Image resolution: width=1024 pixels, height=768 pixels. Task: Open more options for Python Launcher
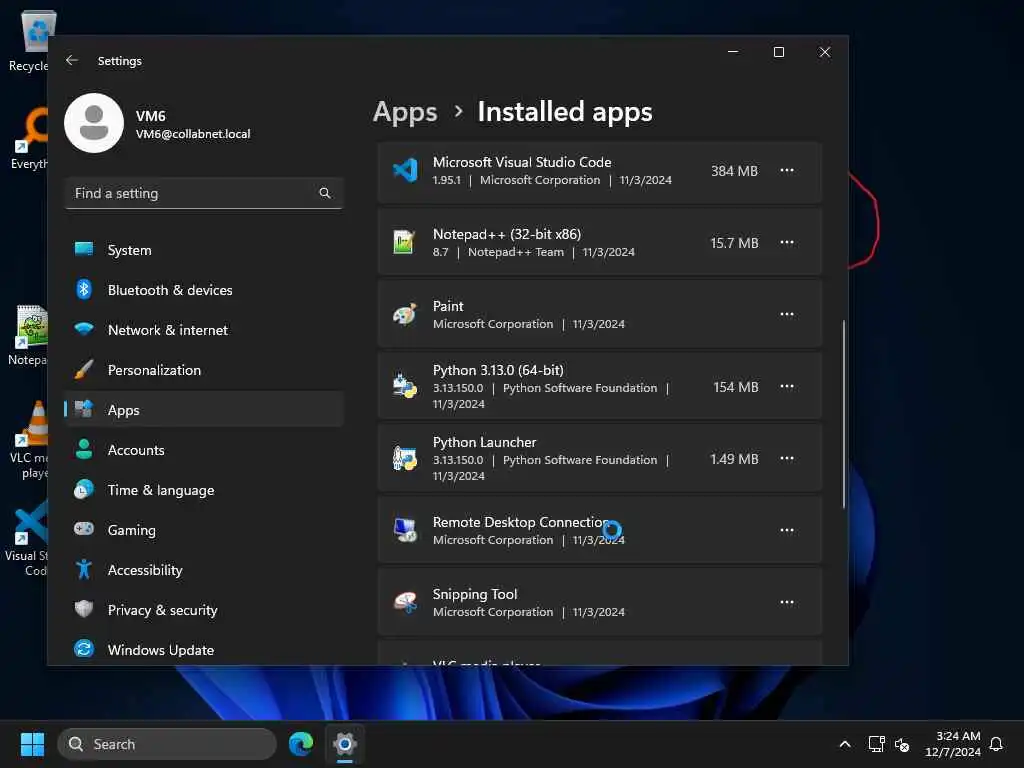click(x=787, y=458)
